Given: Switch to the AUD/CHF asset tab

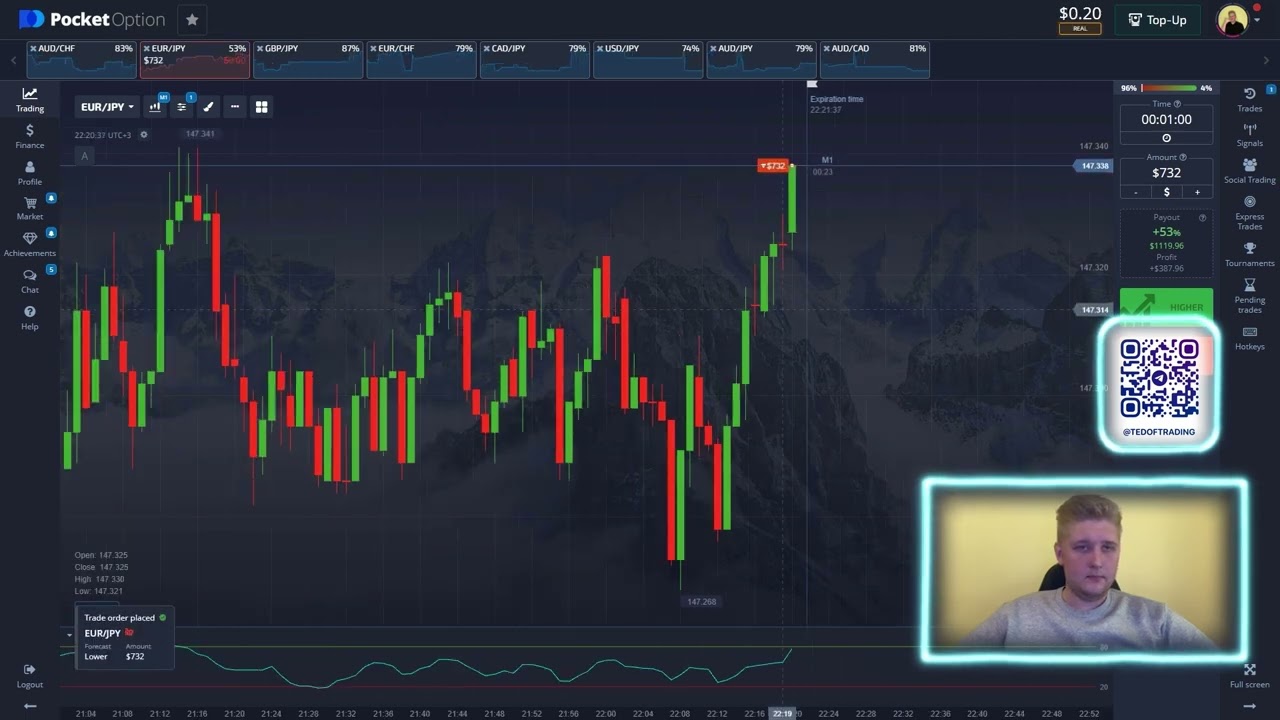Looking at the screenshot, I should coord(81,60).
